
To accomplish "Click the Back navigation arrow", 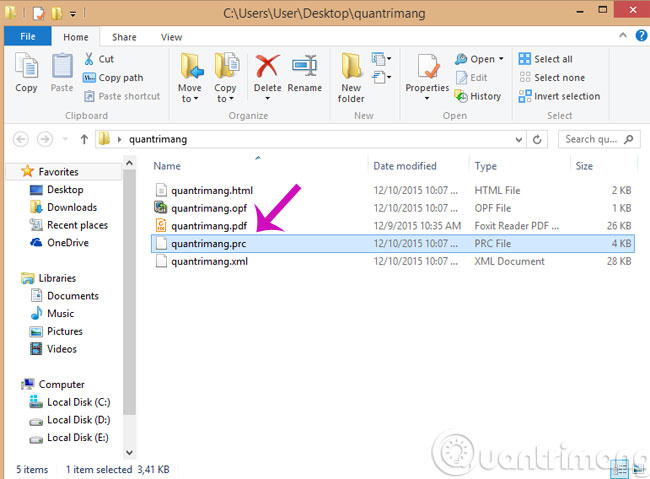I will click(21, 139).
